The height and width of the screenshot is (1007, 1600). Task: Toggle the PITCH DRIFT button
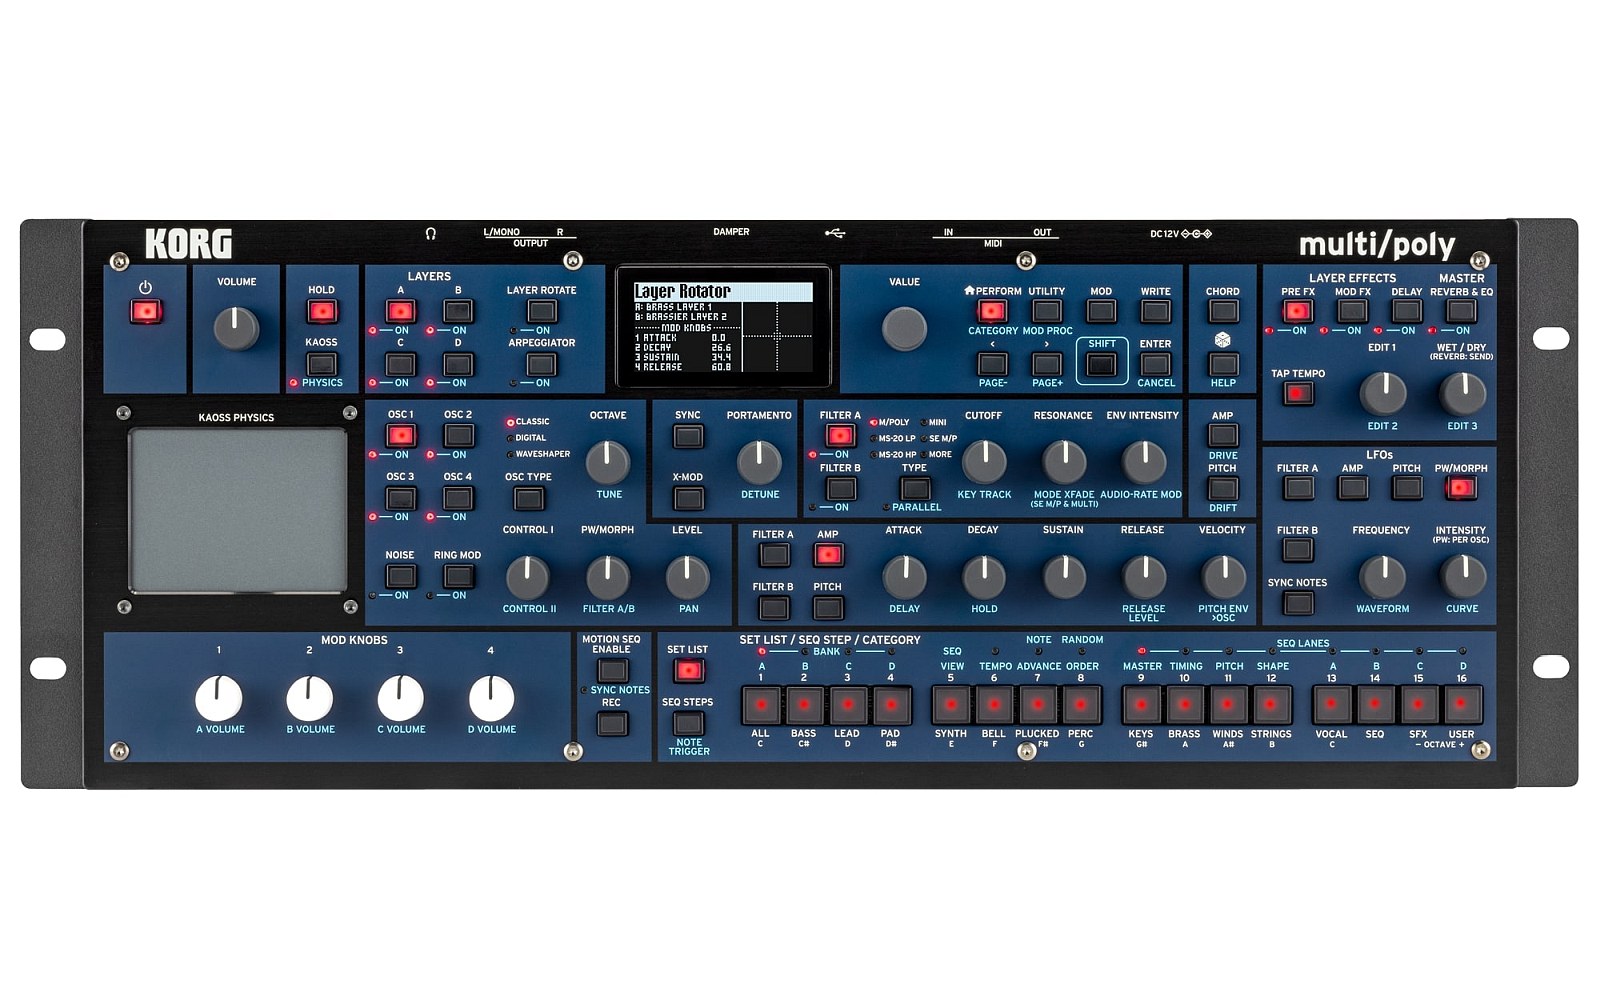pyautogui.click(x=1223, y=488)
